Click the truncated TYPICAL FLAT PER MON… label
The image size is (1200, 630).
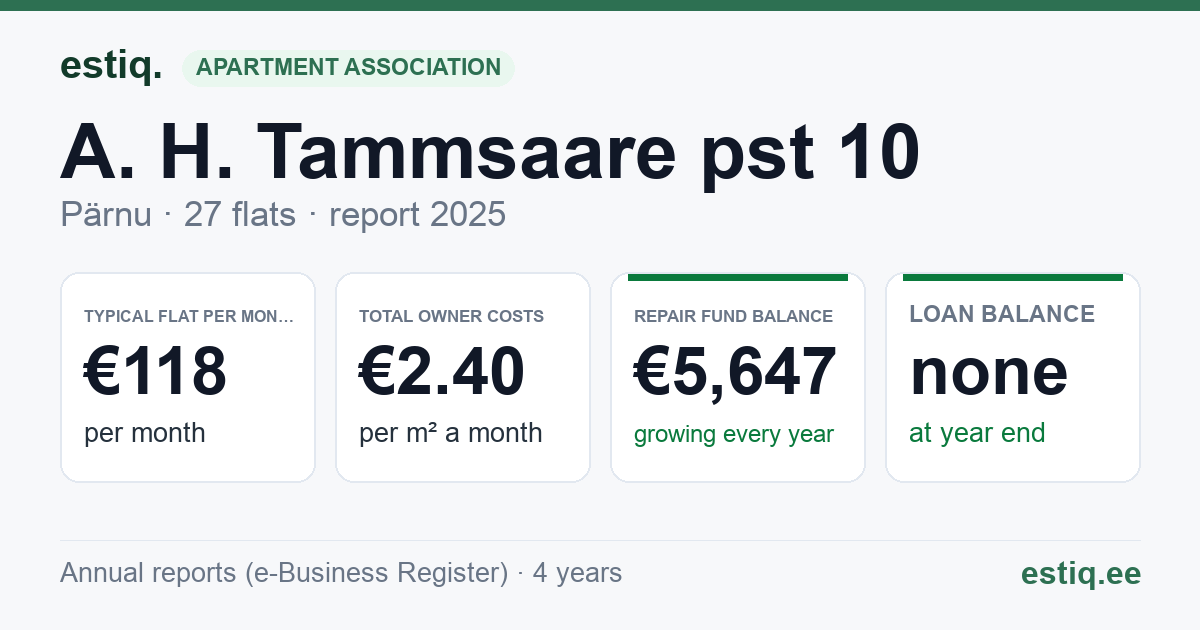189,316
